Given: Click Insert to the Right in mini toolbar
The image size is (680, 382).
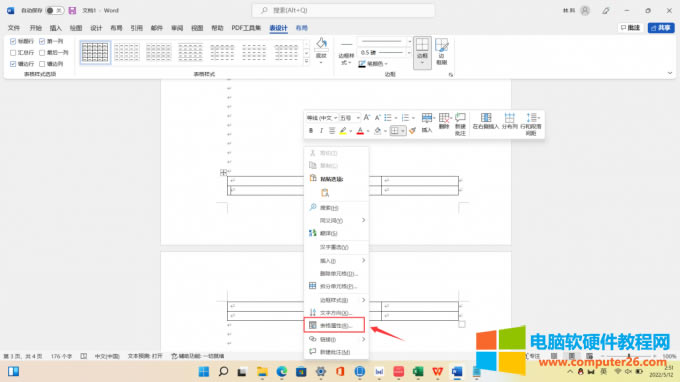Looking at the screenshot, I should pyautogui.click(x=486, y=121).
